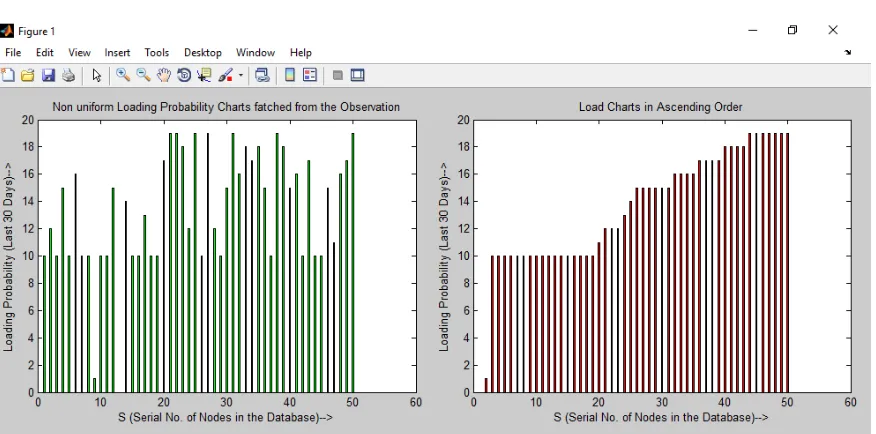Click the shortest red bar at node 2
876x434 pixels.
point(486,385)
